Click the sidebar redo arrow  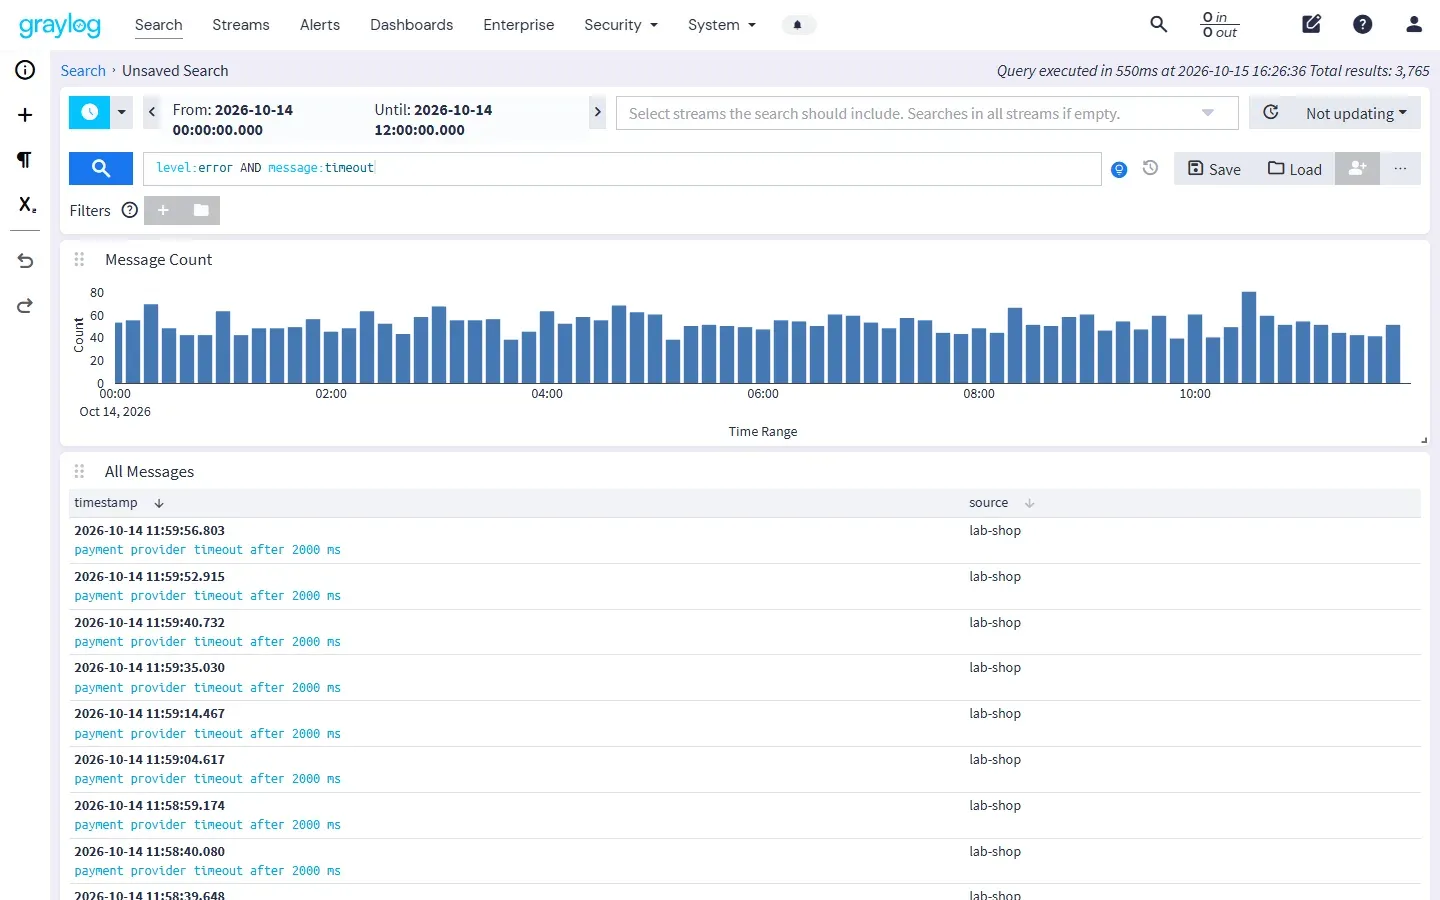pyautogui.click(x=25, y=306)
